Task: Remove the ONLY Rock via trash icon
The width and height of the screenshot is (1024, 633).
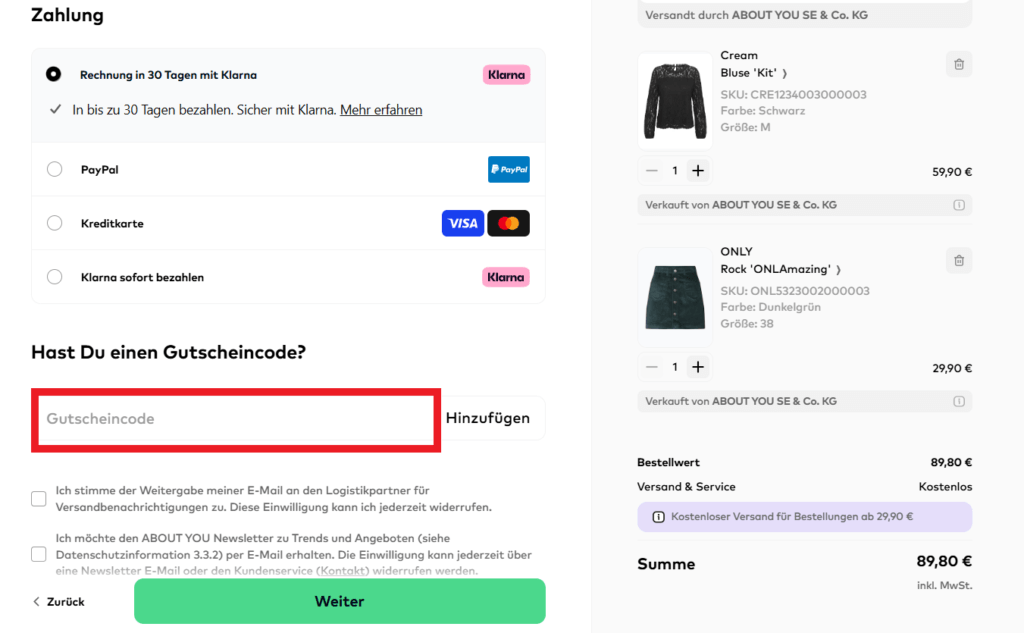Action: coord(958,260)
